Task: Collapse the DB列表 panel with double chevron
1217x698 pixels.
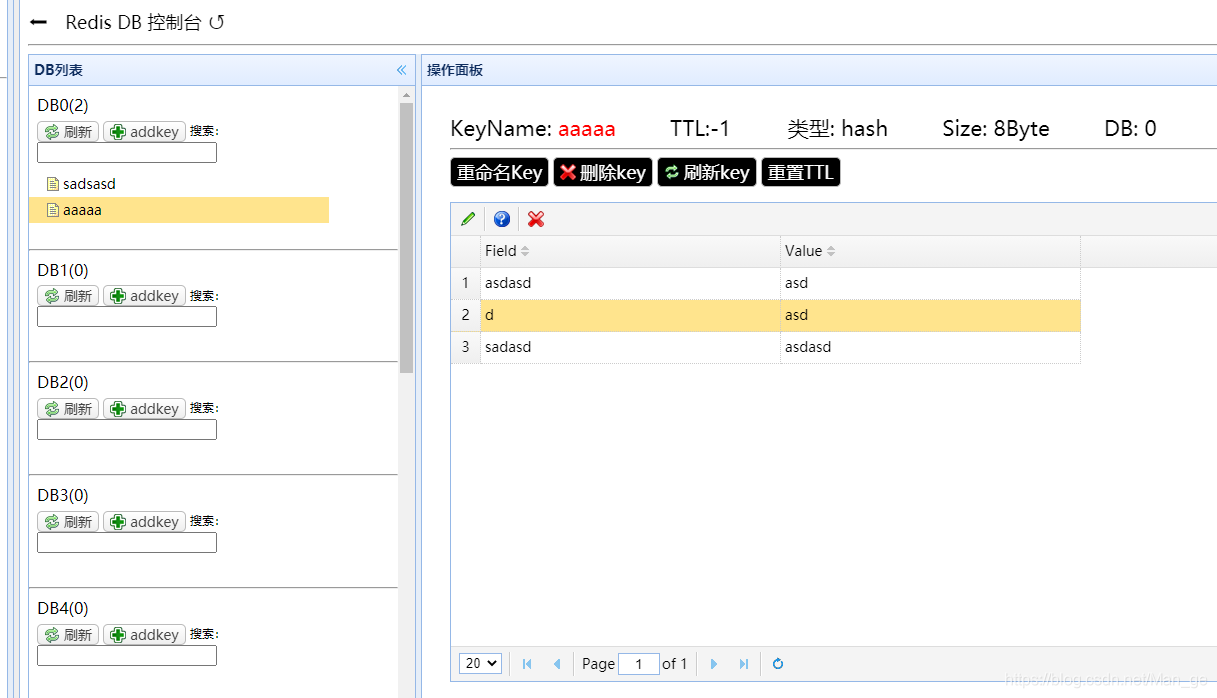Action: pos(401,70)
